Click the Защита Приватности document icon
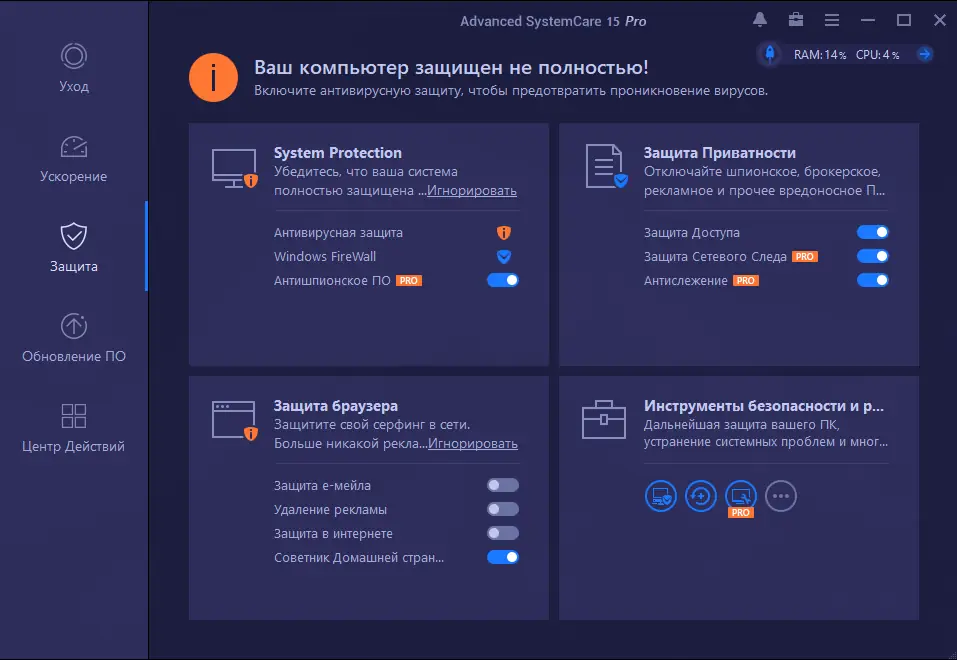This screenshot has width=957, height=660. pyautogui.click(x=606, y=166)
